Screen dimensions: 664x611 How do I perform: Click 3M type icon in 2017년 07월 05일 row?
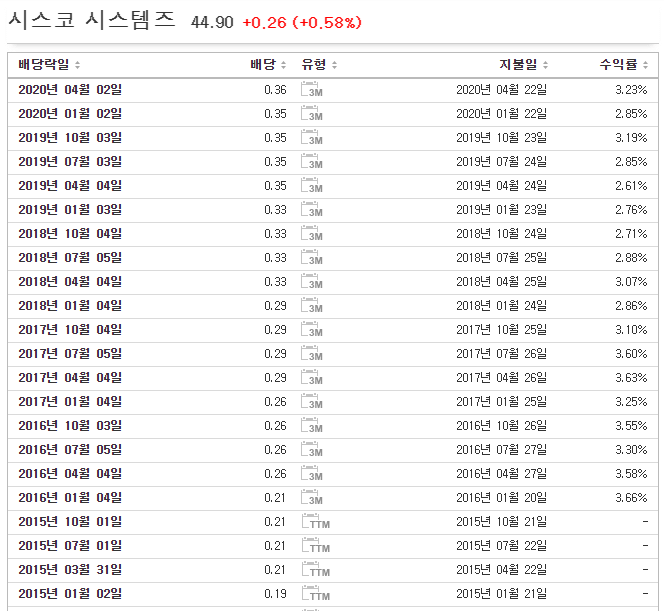(312, 354)
